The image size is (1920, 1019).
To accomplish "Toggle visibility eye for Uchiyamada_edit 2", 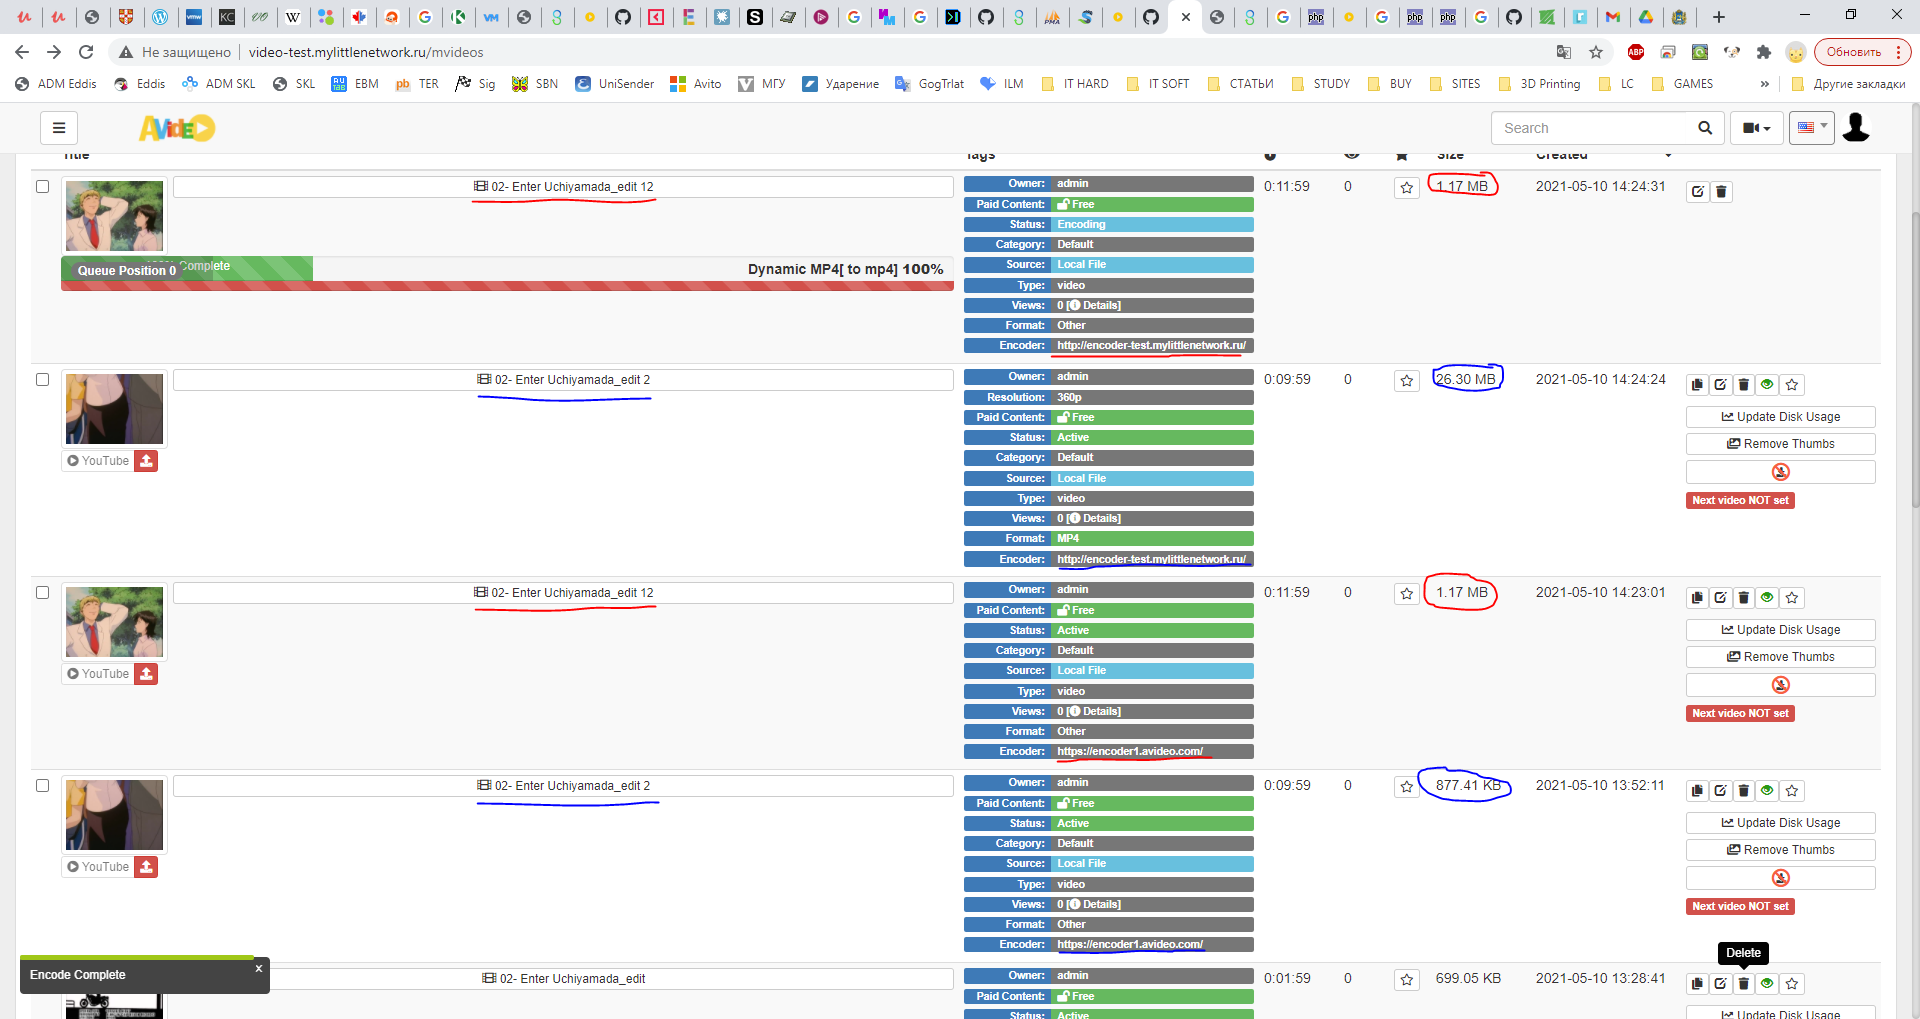I will click(x=1767, y=384).
